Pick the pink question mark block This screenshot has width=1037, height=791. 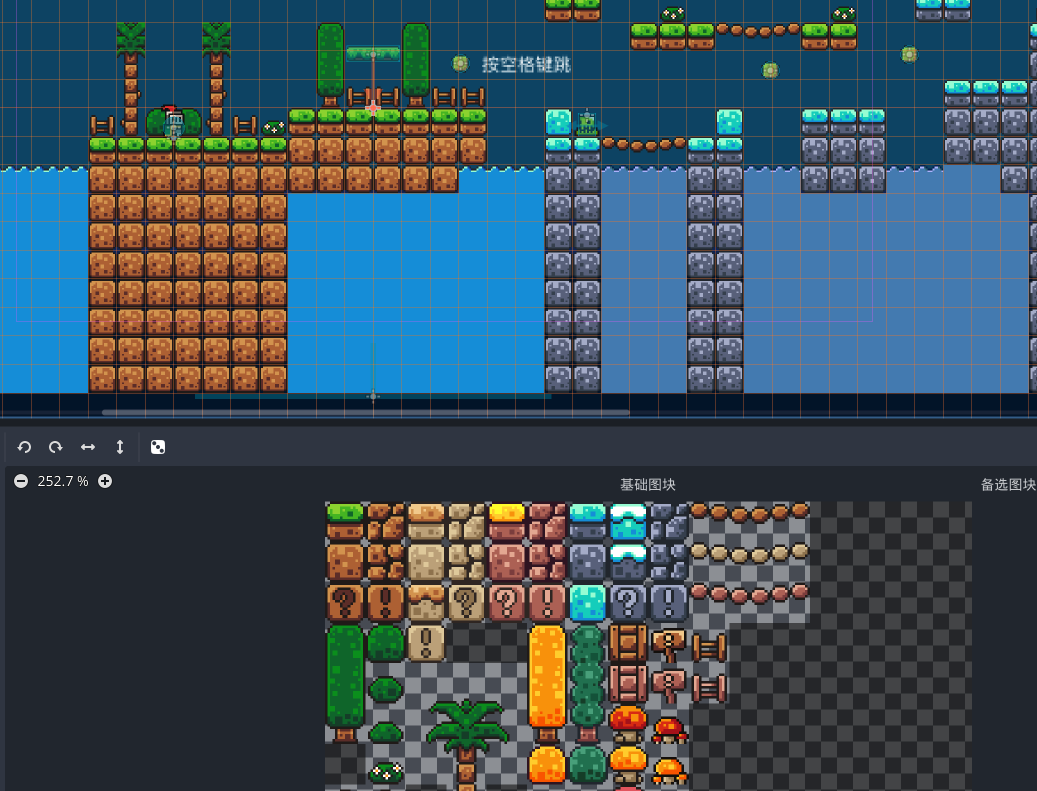(x=507, y=603)
